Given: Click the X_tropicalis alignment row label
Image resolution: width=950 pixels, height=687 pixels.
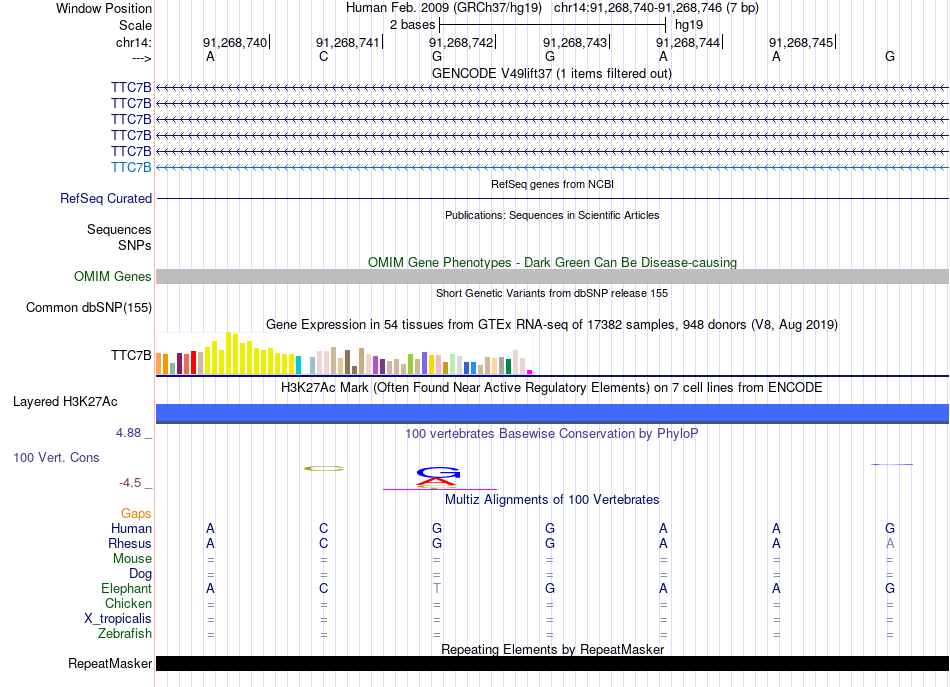Looking at the screenshot, I should pos(118,618).
